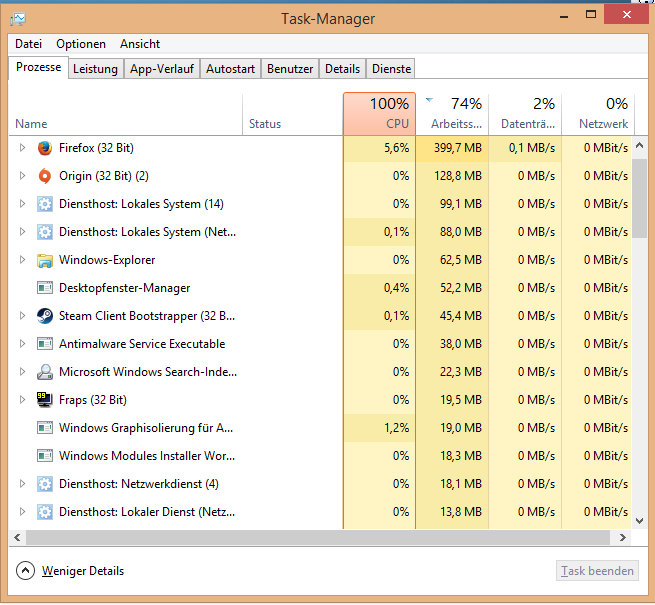
Task: Click Firefox disk value 0,1 MB/s
Action: pyautogui.click(x=532, y=148)
